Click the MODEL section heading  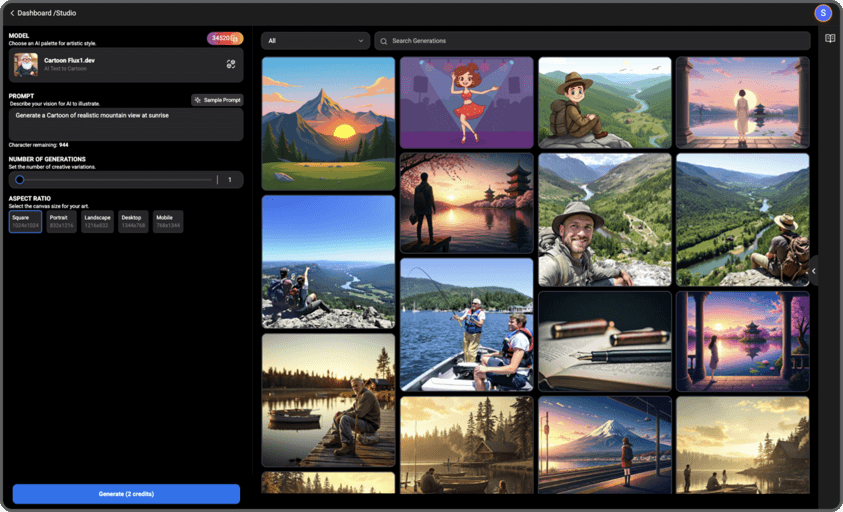pos(19,35)
